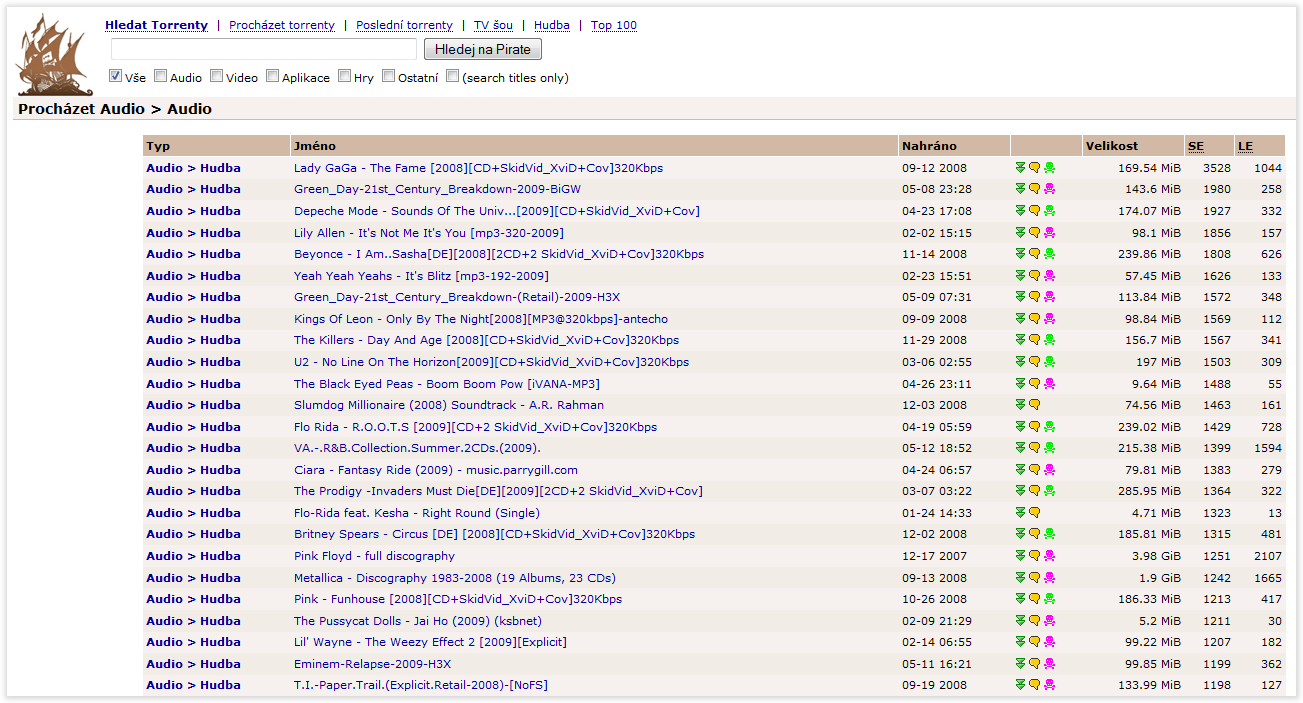Image resolution: width=1303 pixels, height=703 pixels.
Task: Sort the table by SE column header
Action: tap(1196, 146)
